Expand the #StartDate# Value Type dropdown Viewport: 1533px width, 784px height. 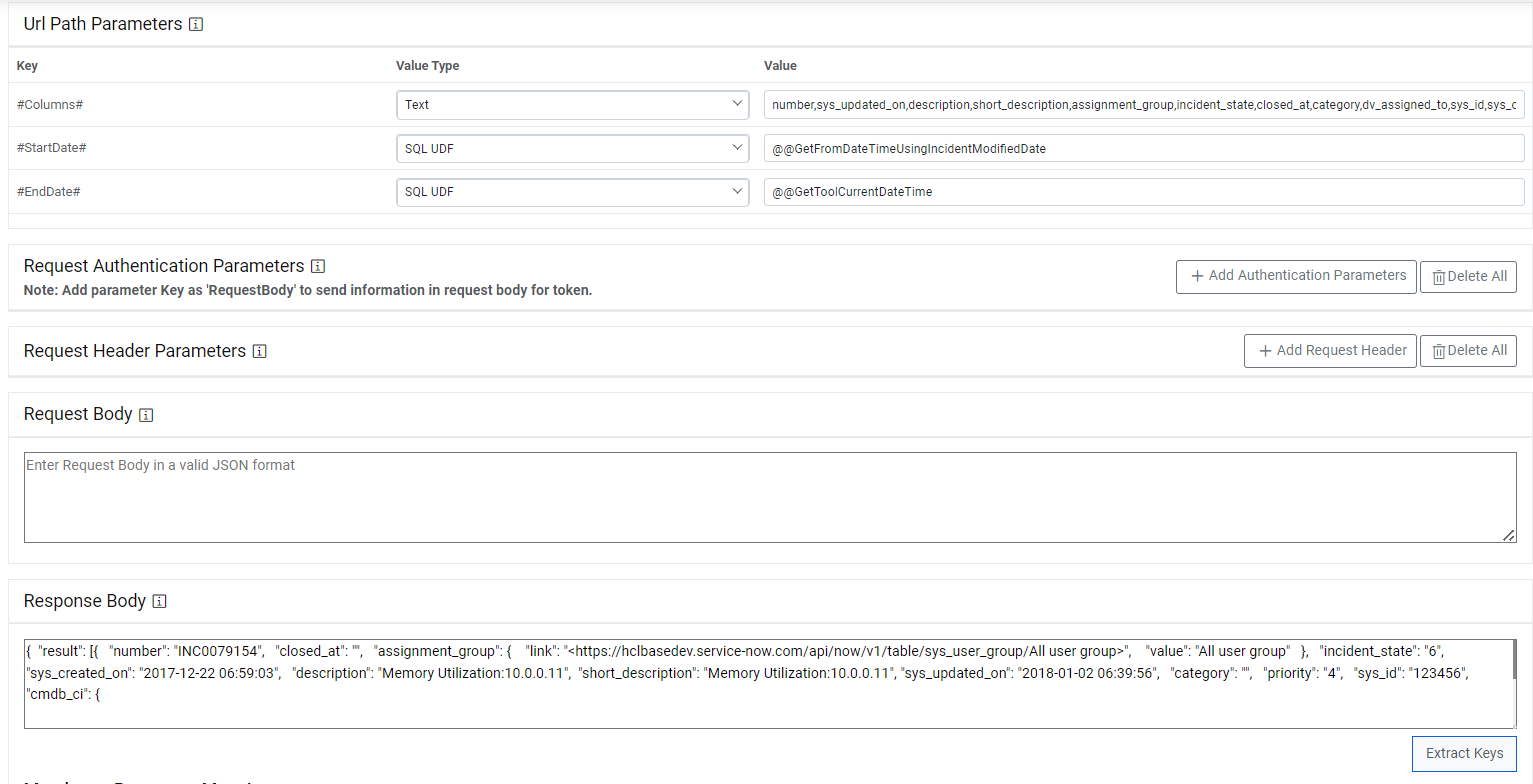click(572, 148)
